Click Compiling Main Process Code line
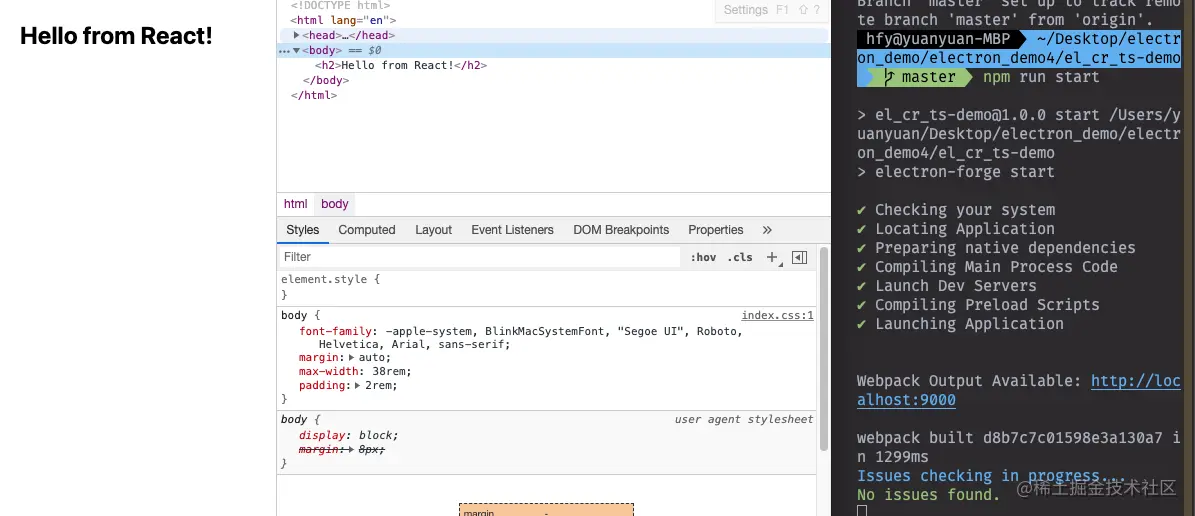This screenshot has height=516, width=1195. coord(987,267)
